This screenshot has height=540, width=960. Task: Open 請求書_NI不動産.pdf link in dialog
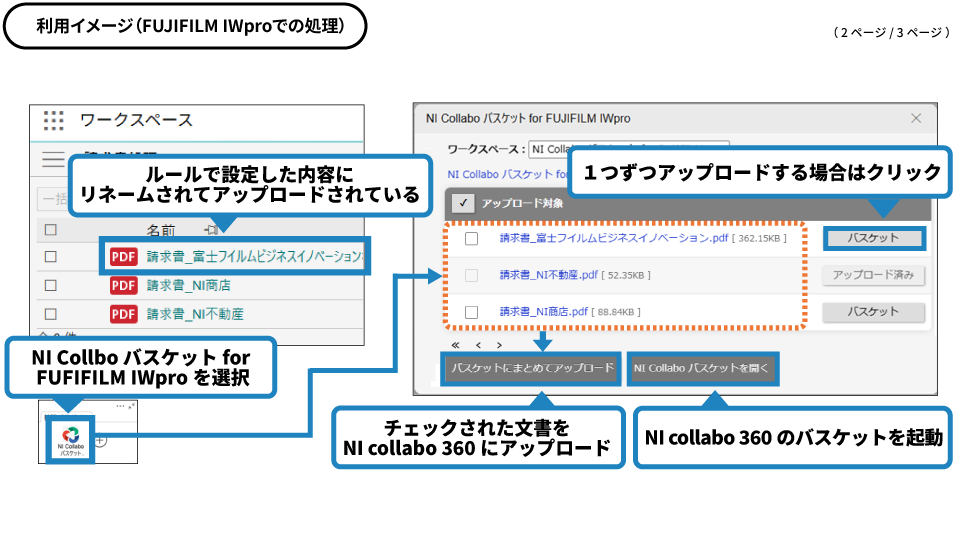pos(549,275)
